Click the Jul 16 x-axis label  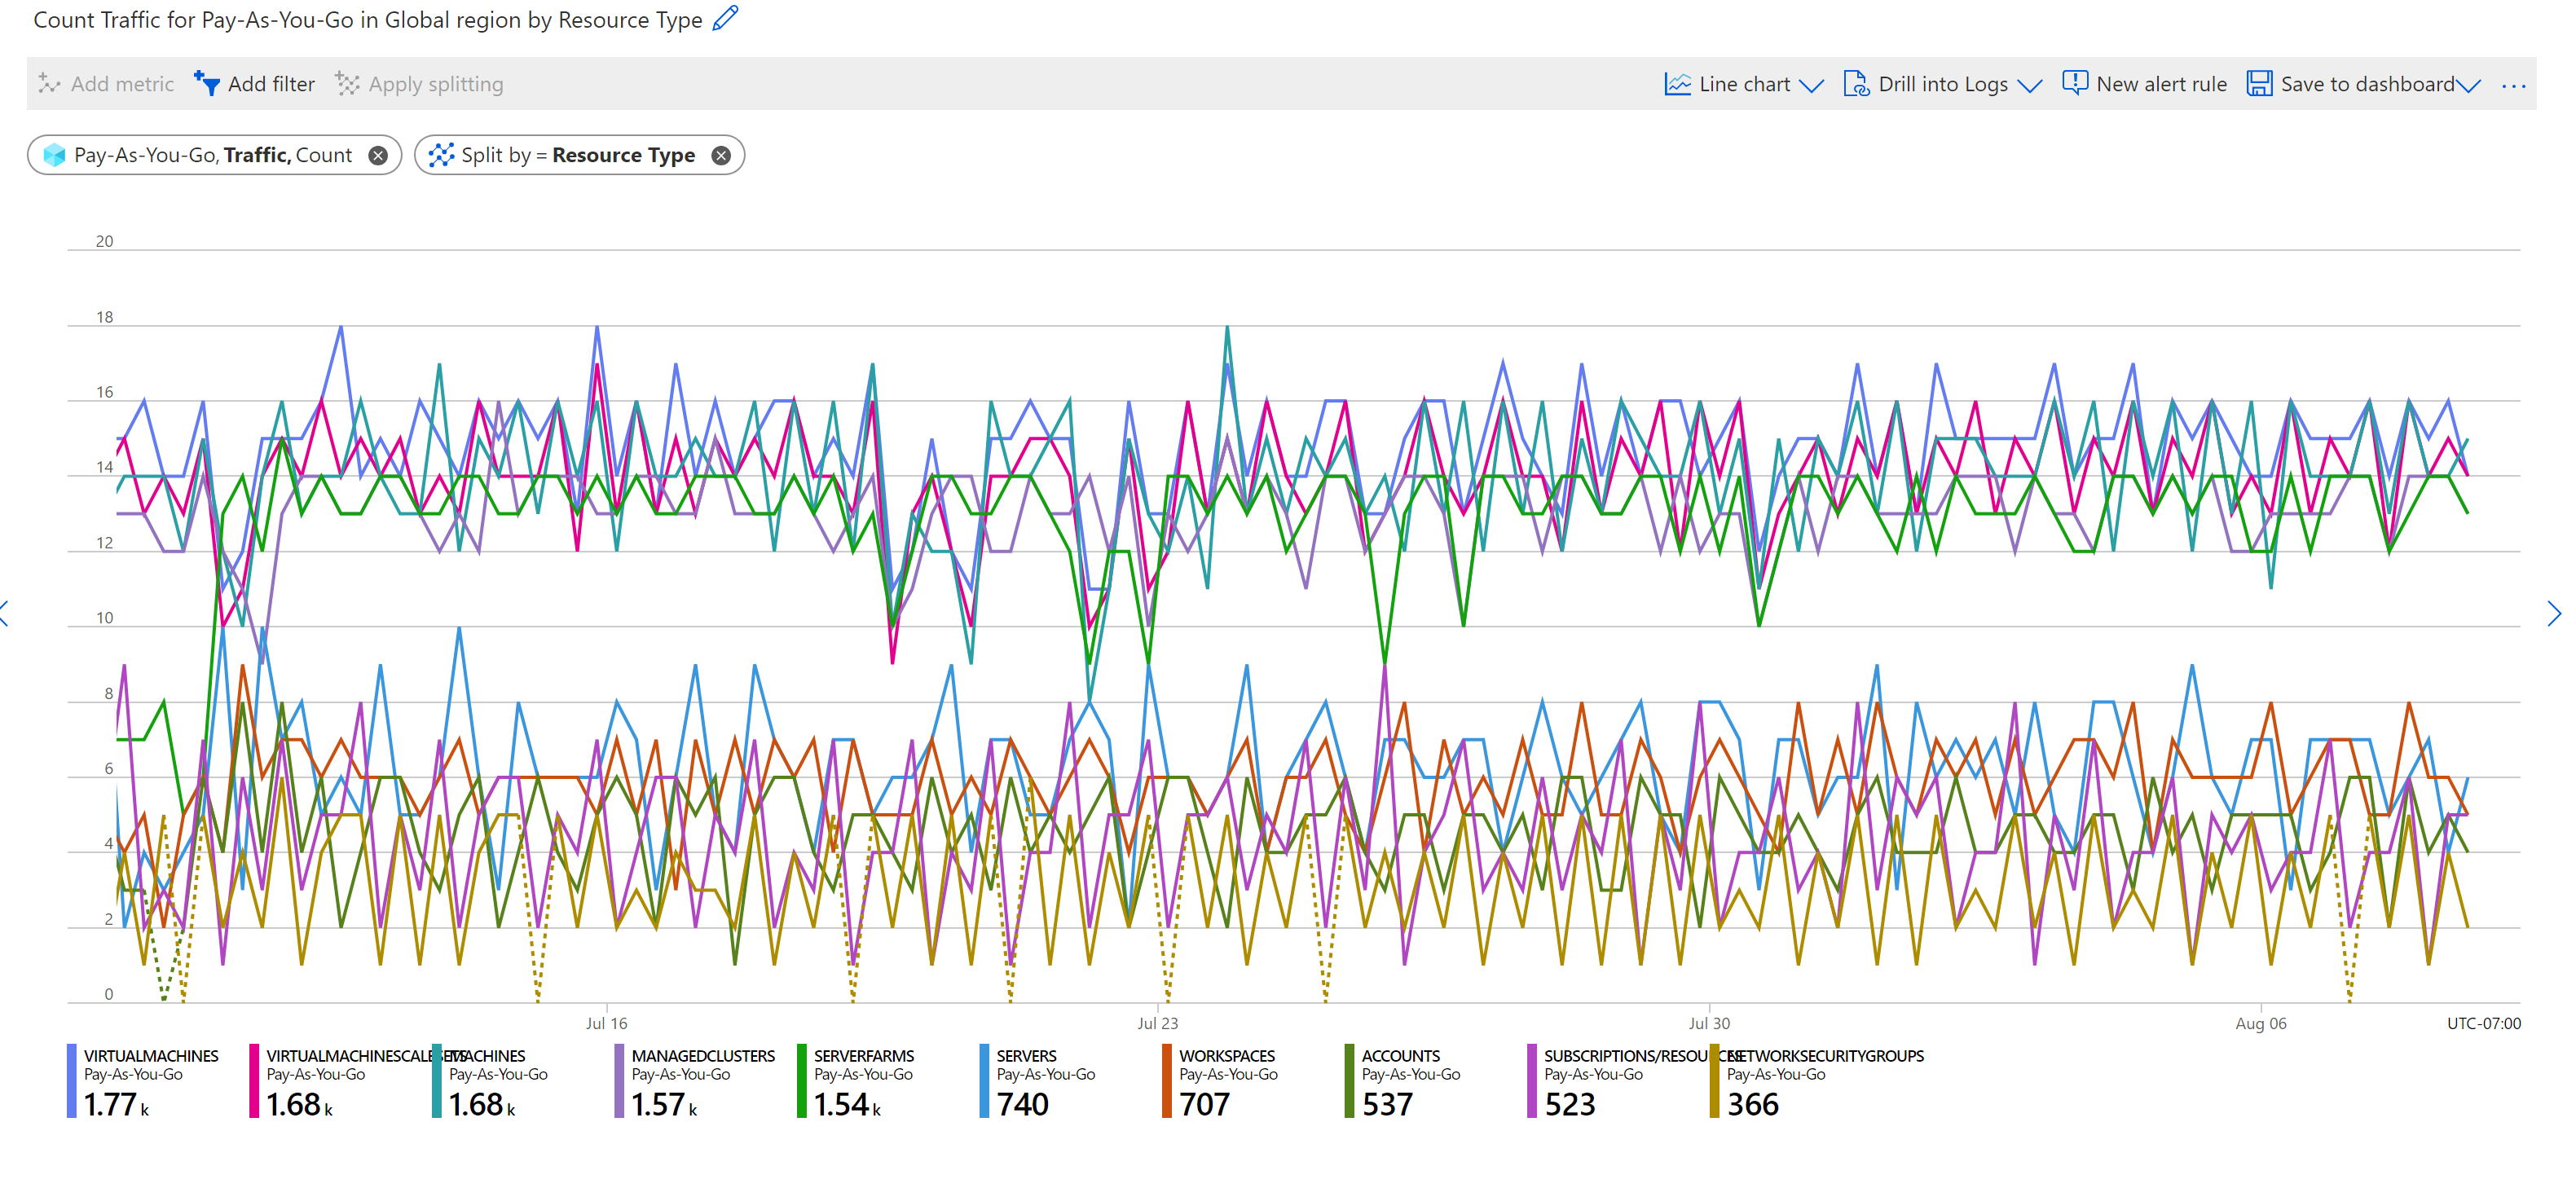point(606,1023)
